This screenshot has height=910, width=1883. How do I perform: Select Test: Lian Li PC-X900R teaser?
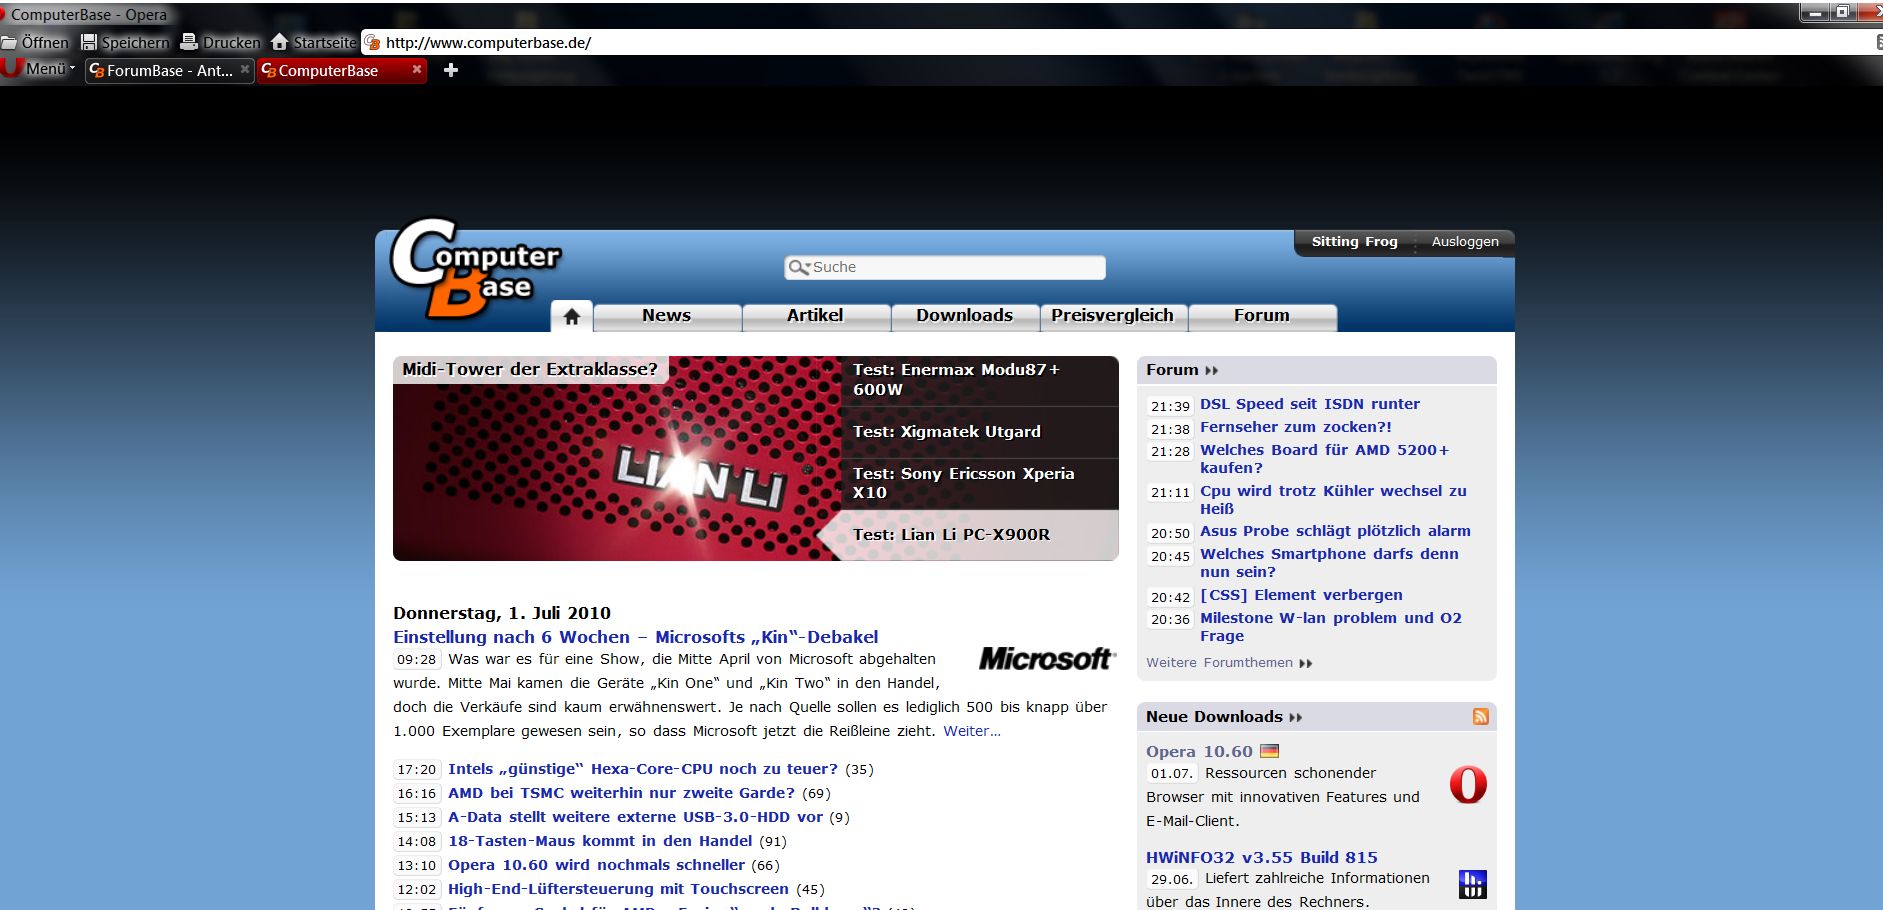coord(980,535)
